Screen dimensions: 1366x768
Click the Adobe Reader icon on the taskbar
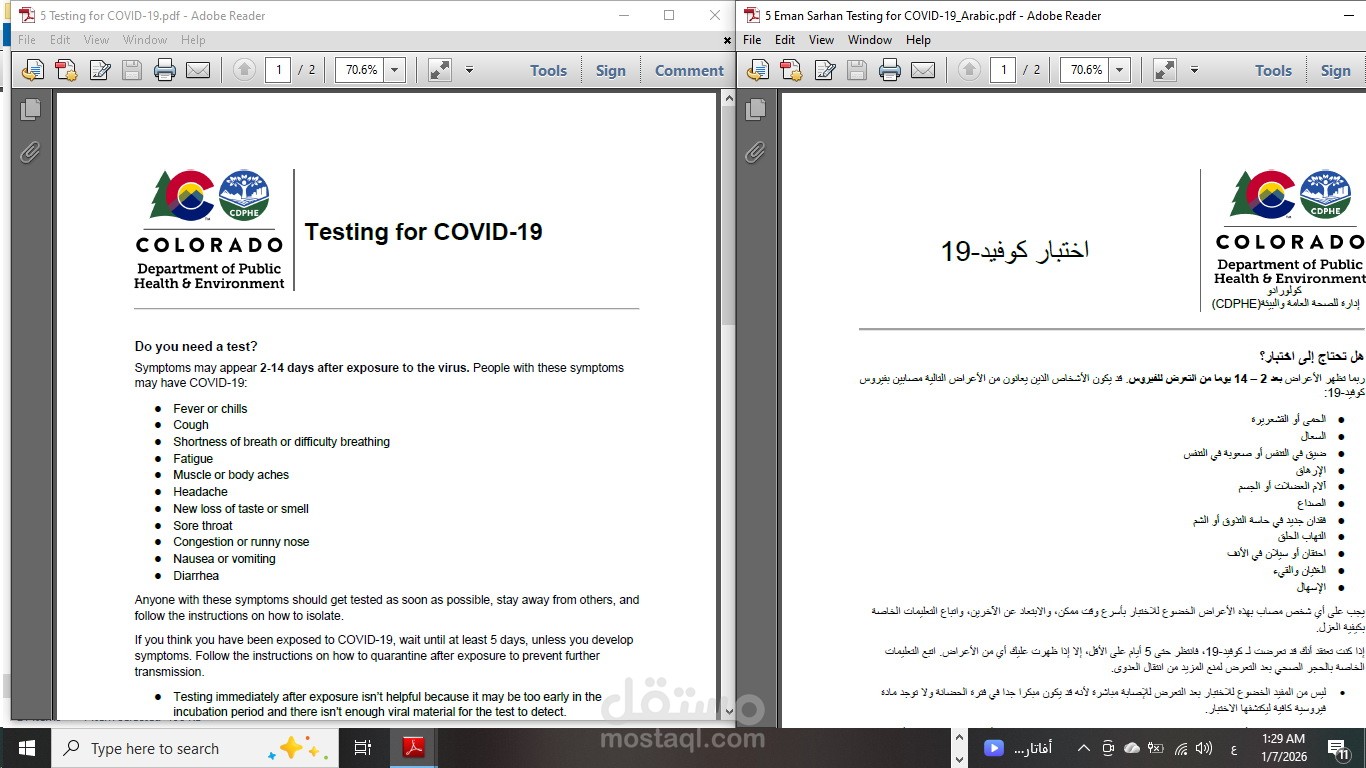(x=413, y=748)
